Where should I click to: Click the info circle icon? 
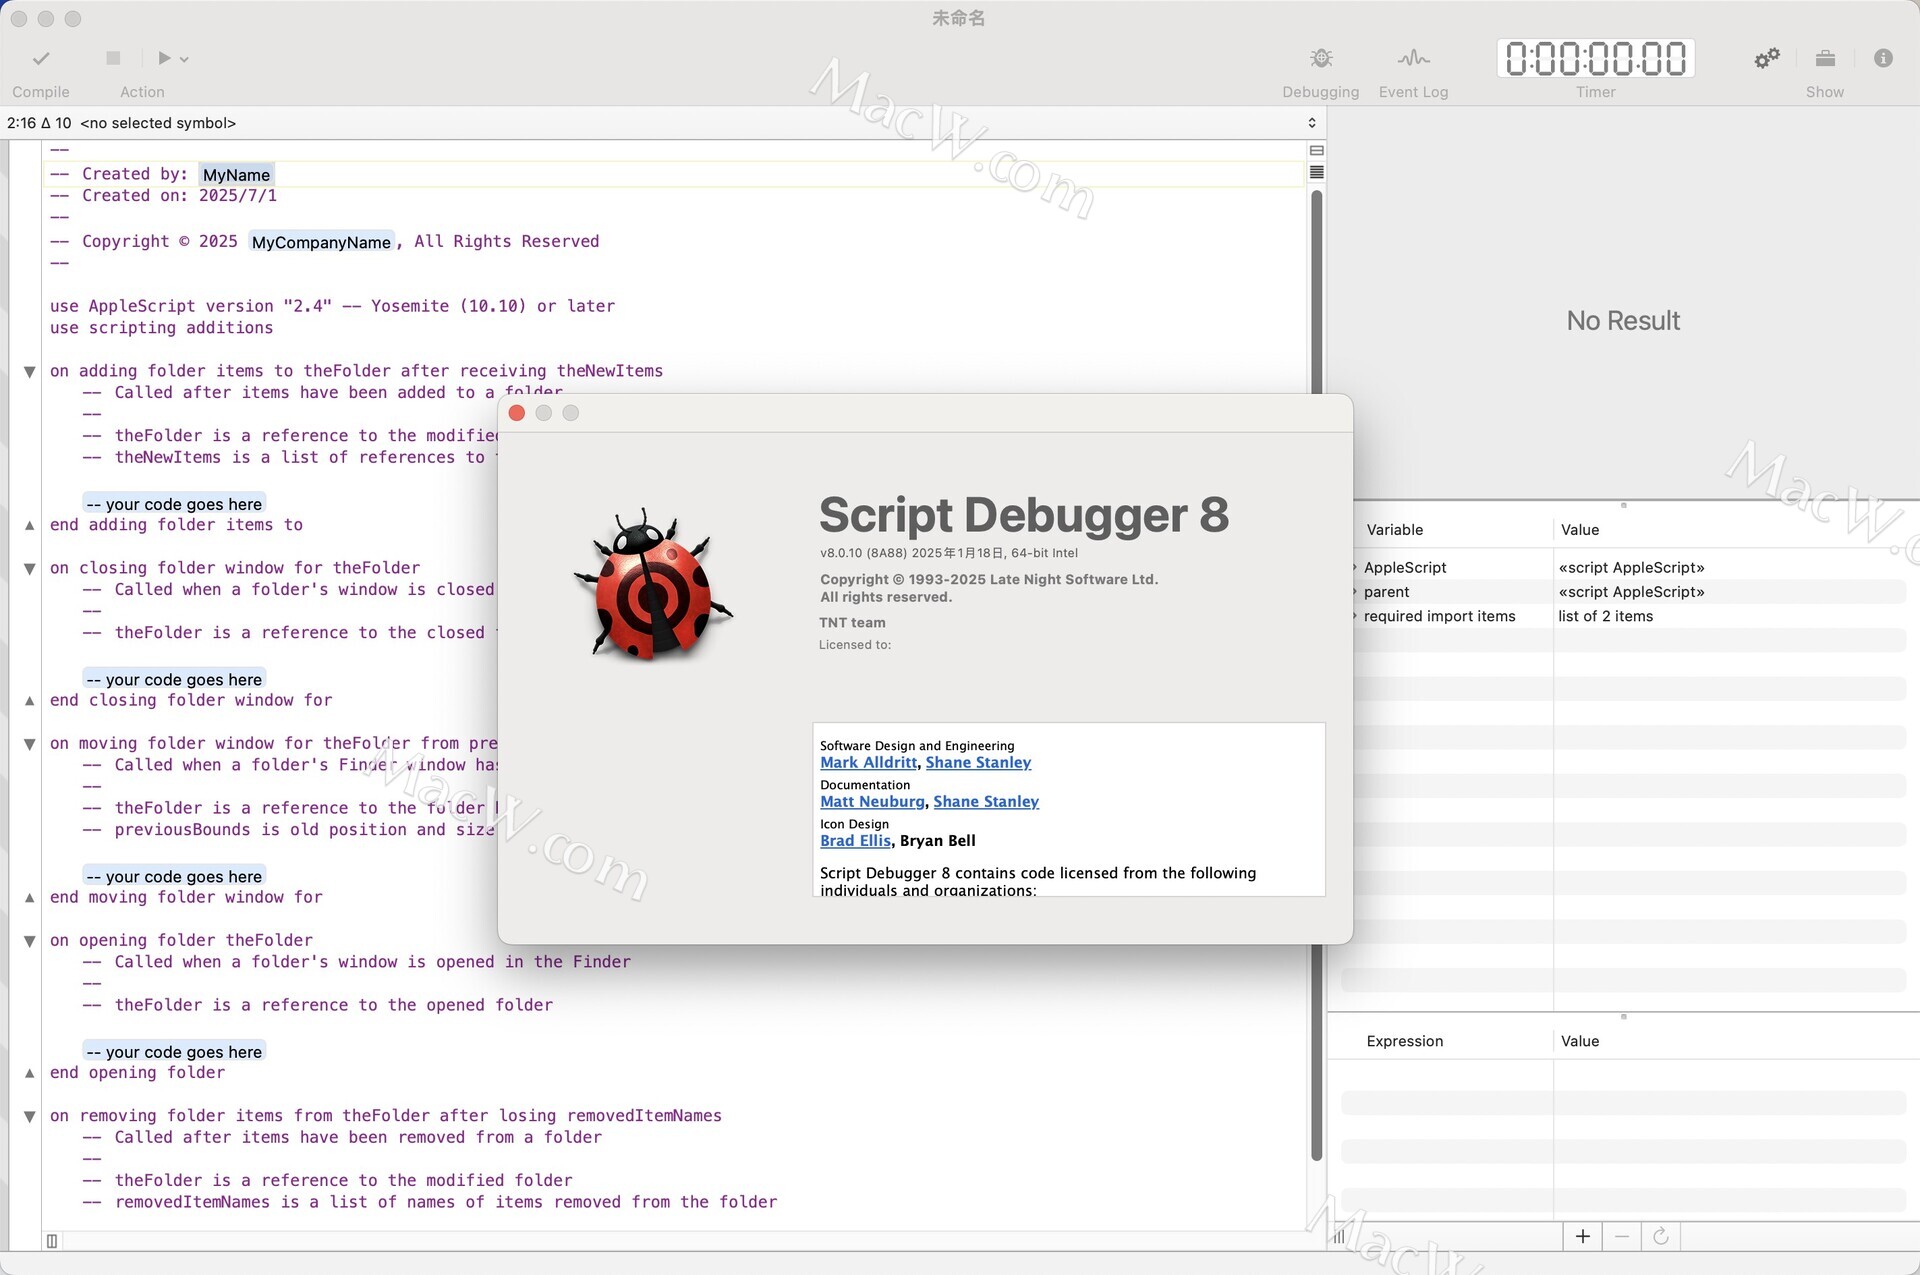tap(1883, 58)
